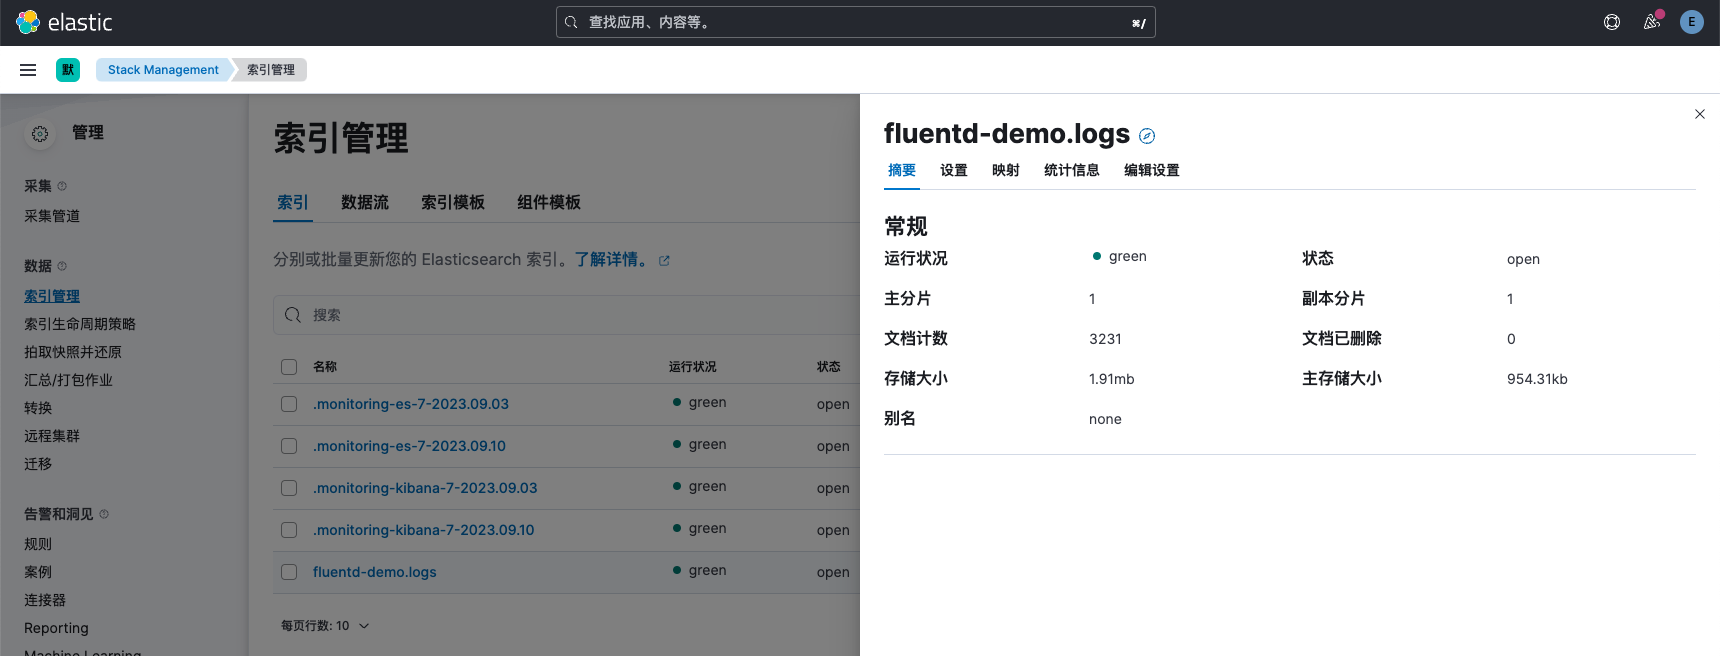1720x656 pixels.
Task: Select the 数据流 tab
Action: (365, 203)
